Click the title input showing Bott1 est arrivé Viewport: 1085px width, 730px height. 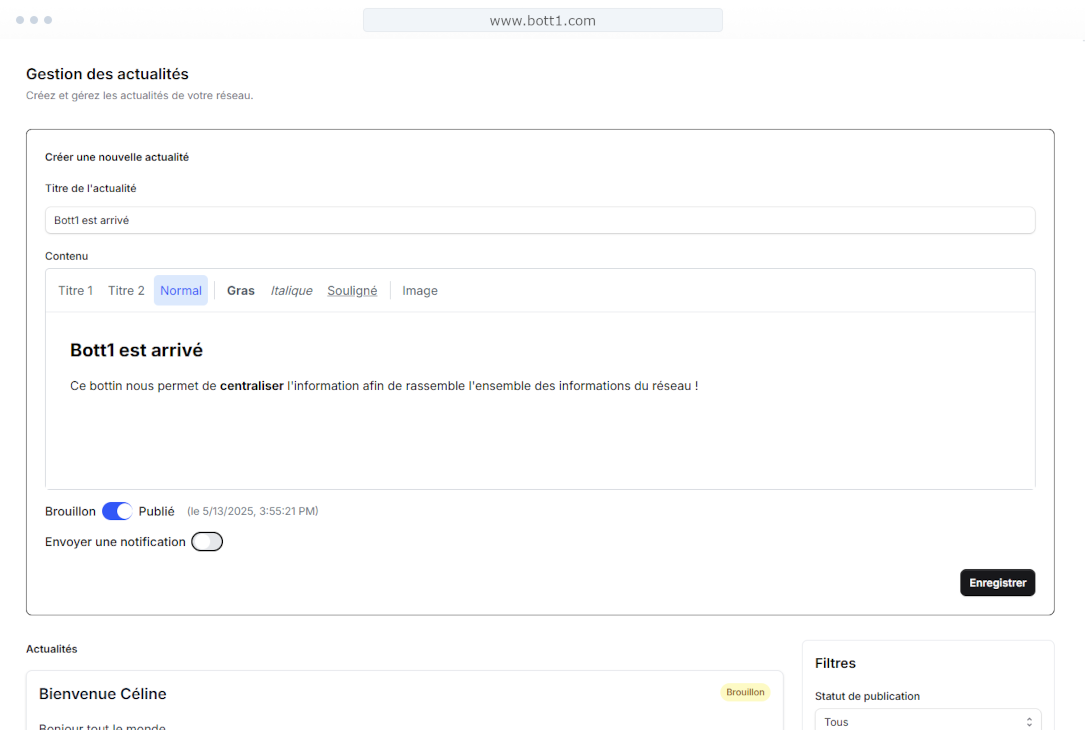coord(540,220)
